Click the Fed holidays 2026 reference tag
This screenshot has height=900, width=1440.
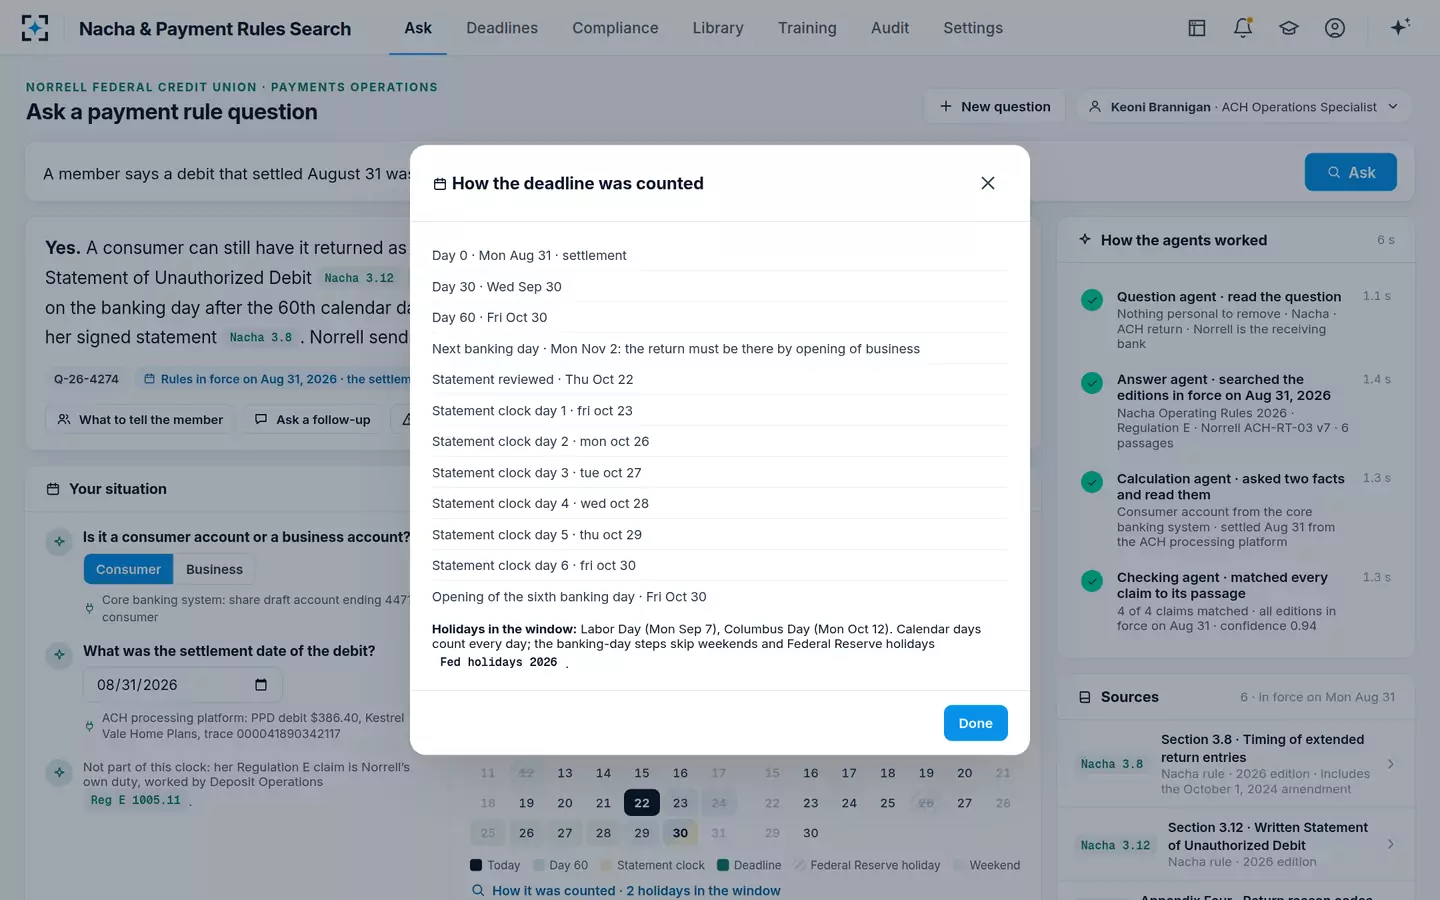coord(498,662)
